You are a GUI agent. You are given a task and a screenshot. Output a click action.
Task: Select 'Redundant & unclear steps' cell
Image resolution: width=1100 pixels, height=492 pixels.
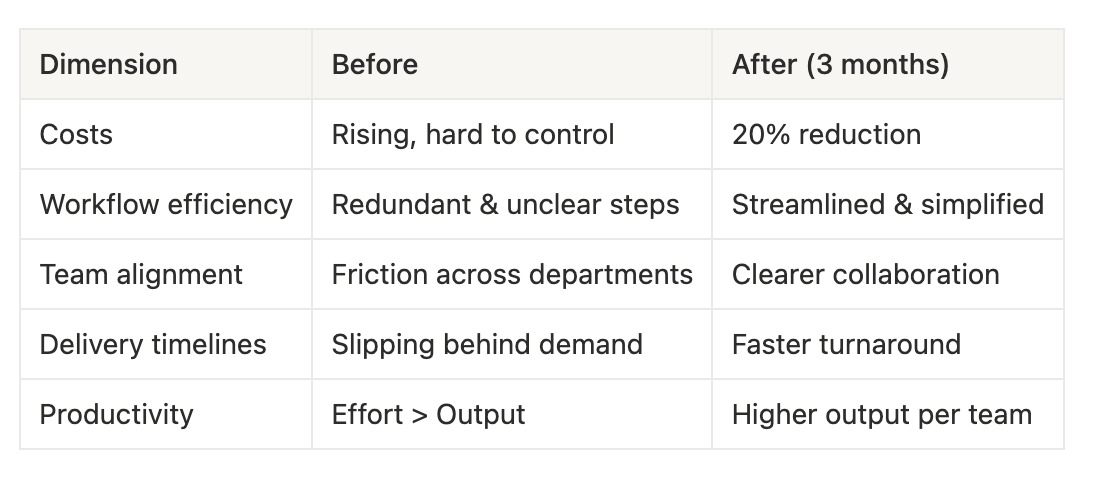[505, 205]
